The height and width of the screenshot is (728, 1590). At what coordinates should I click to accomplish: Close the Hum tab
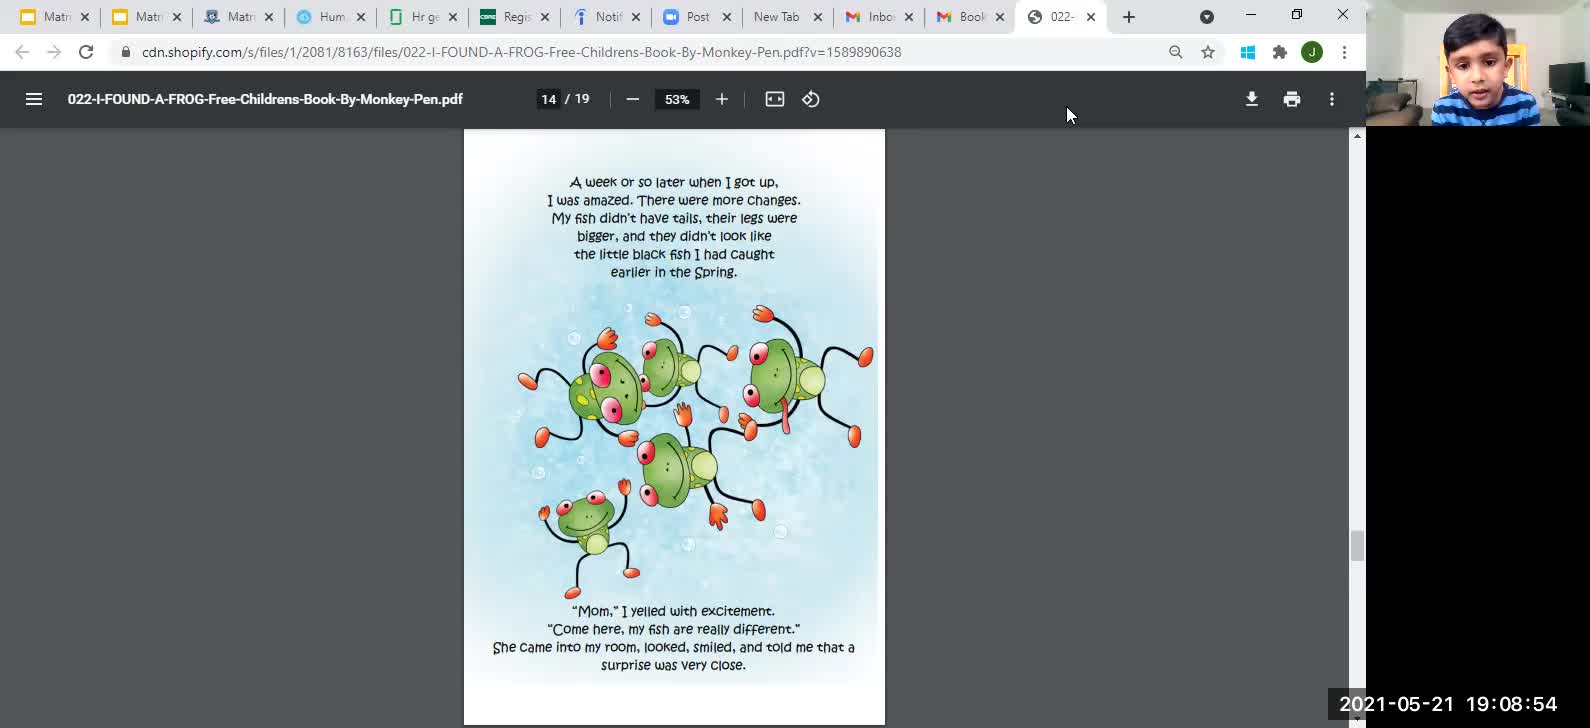pos(360,17)
